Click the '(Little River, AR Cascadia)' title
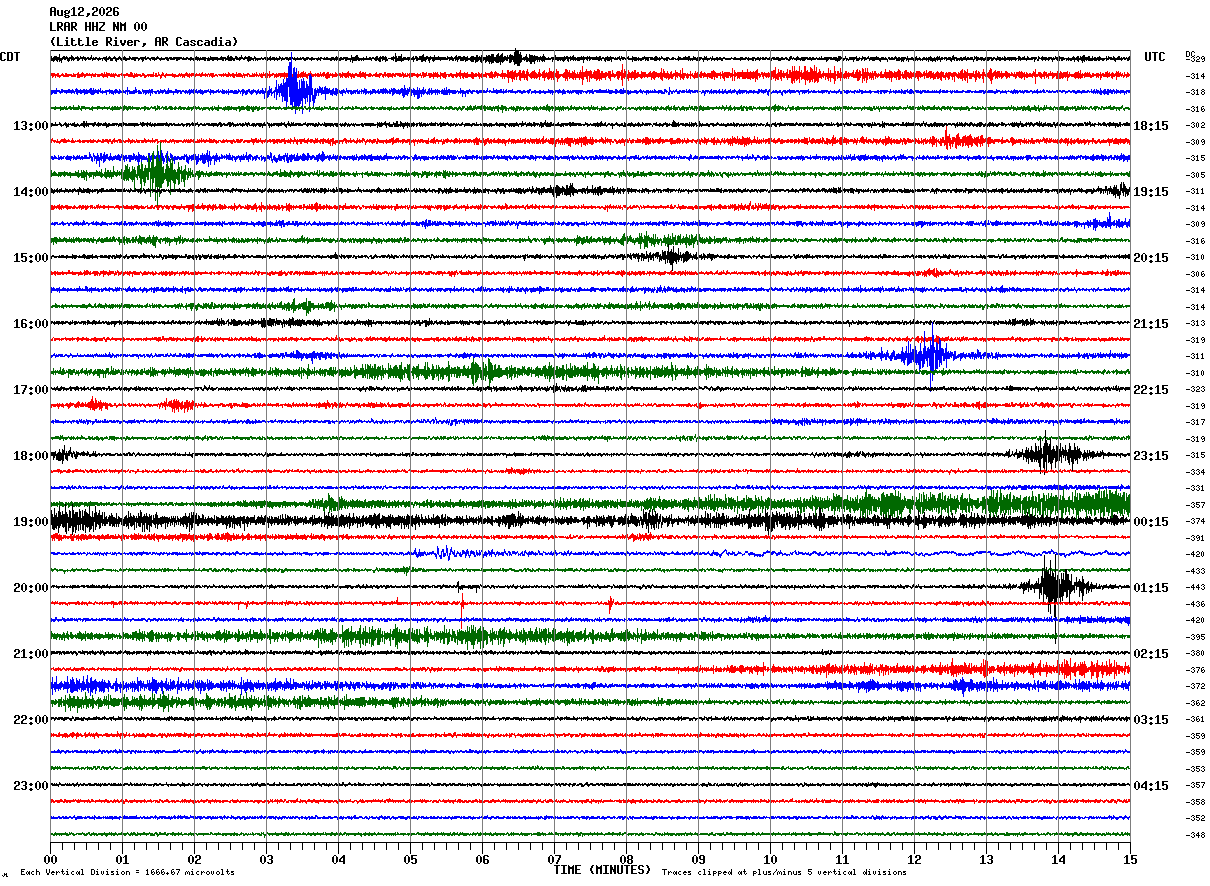1210x886 pixels. point(144,42)
